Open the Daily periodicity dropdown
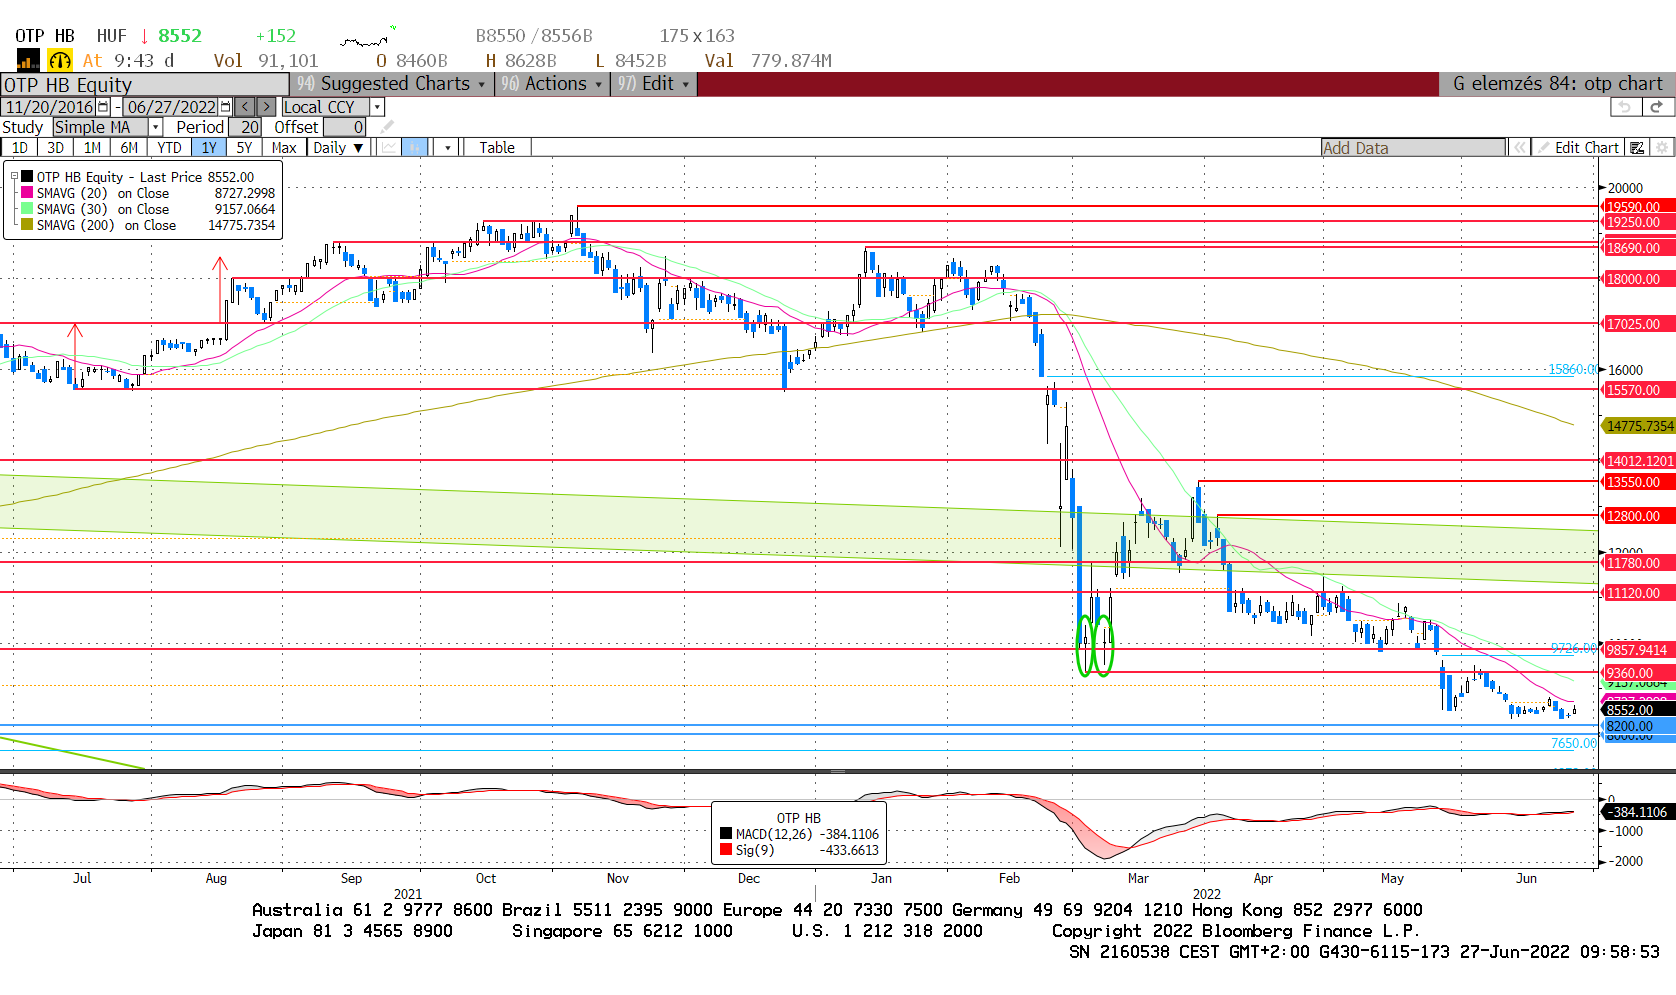Viewport: 1676px width, 995px height. pos(338,147)
